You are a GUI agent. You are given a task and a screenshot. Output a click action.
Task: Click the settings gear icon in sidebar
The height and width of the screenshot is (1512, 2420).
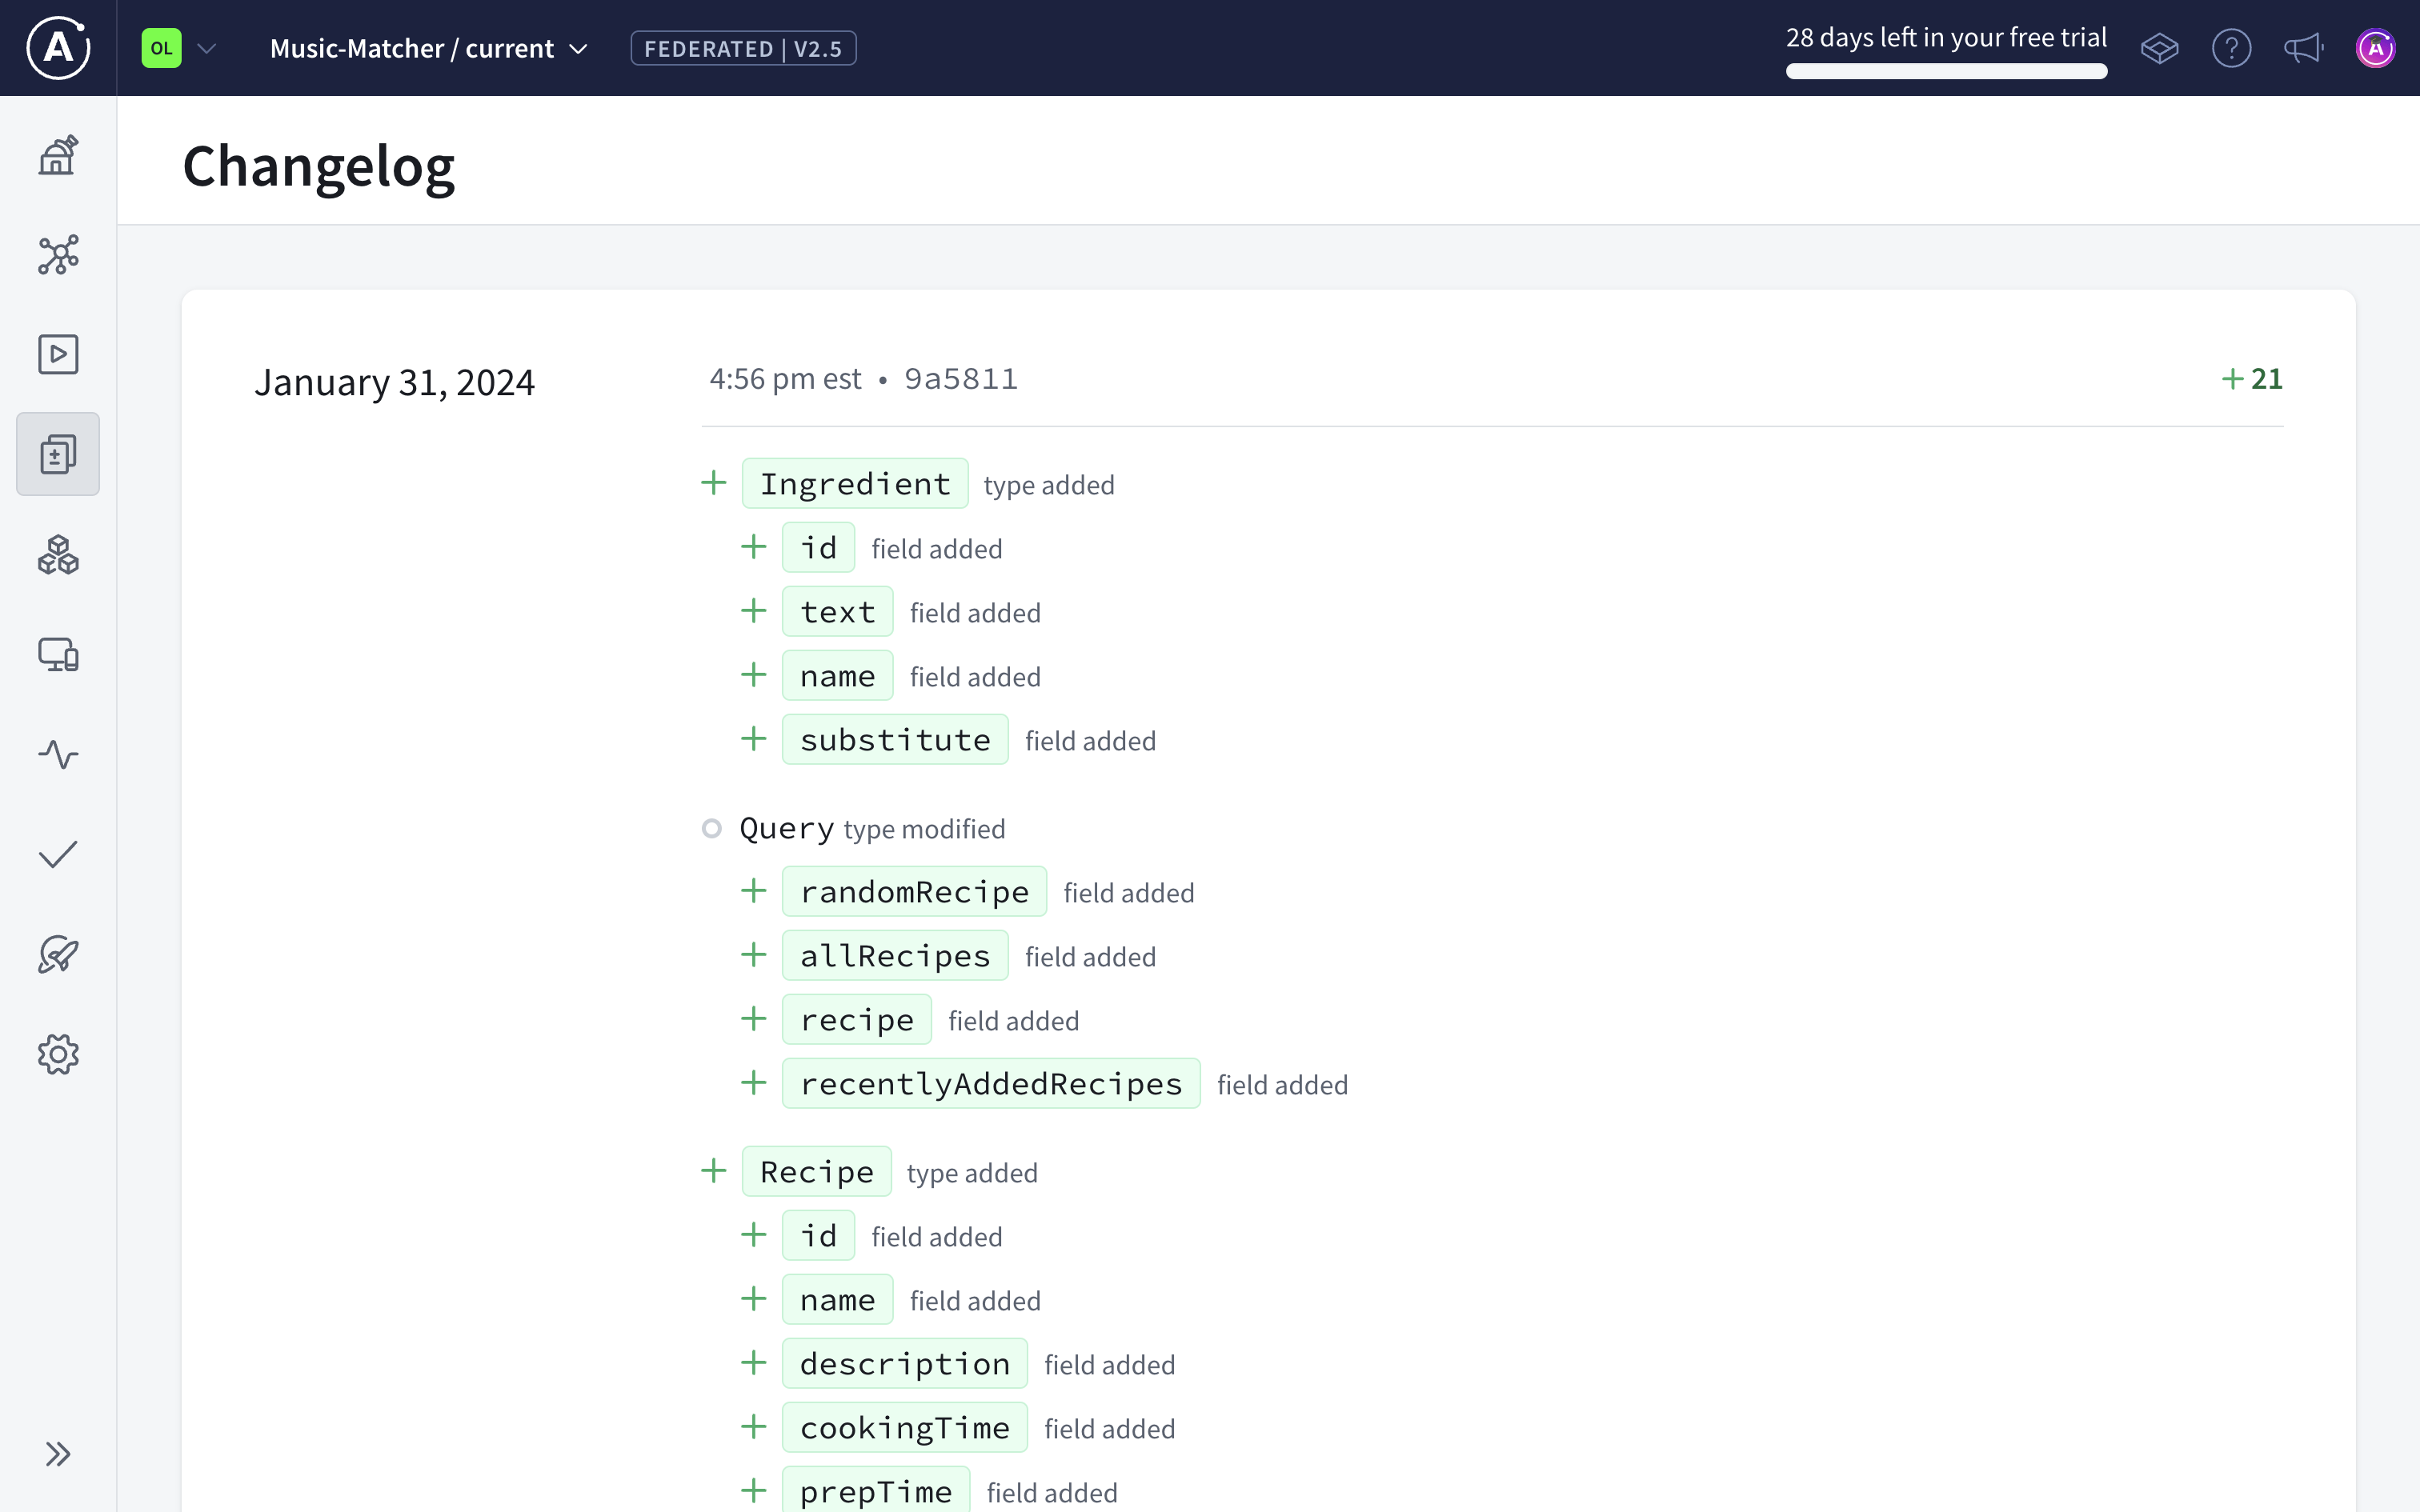[58, 1054]
